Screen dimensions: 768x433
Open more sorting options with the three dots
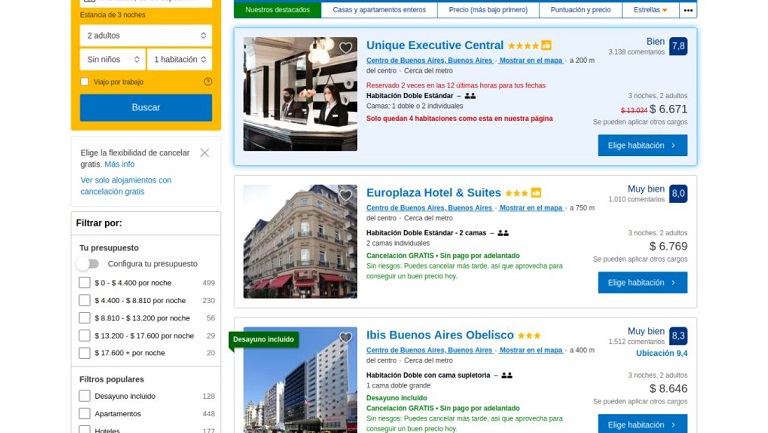(688, 10)
